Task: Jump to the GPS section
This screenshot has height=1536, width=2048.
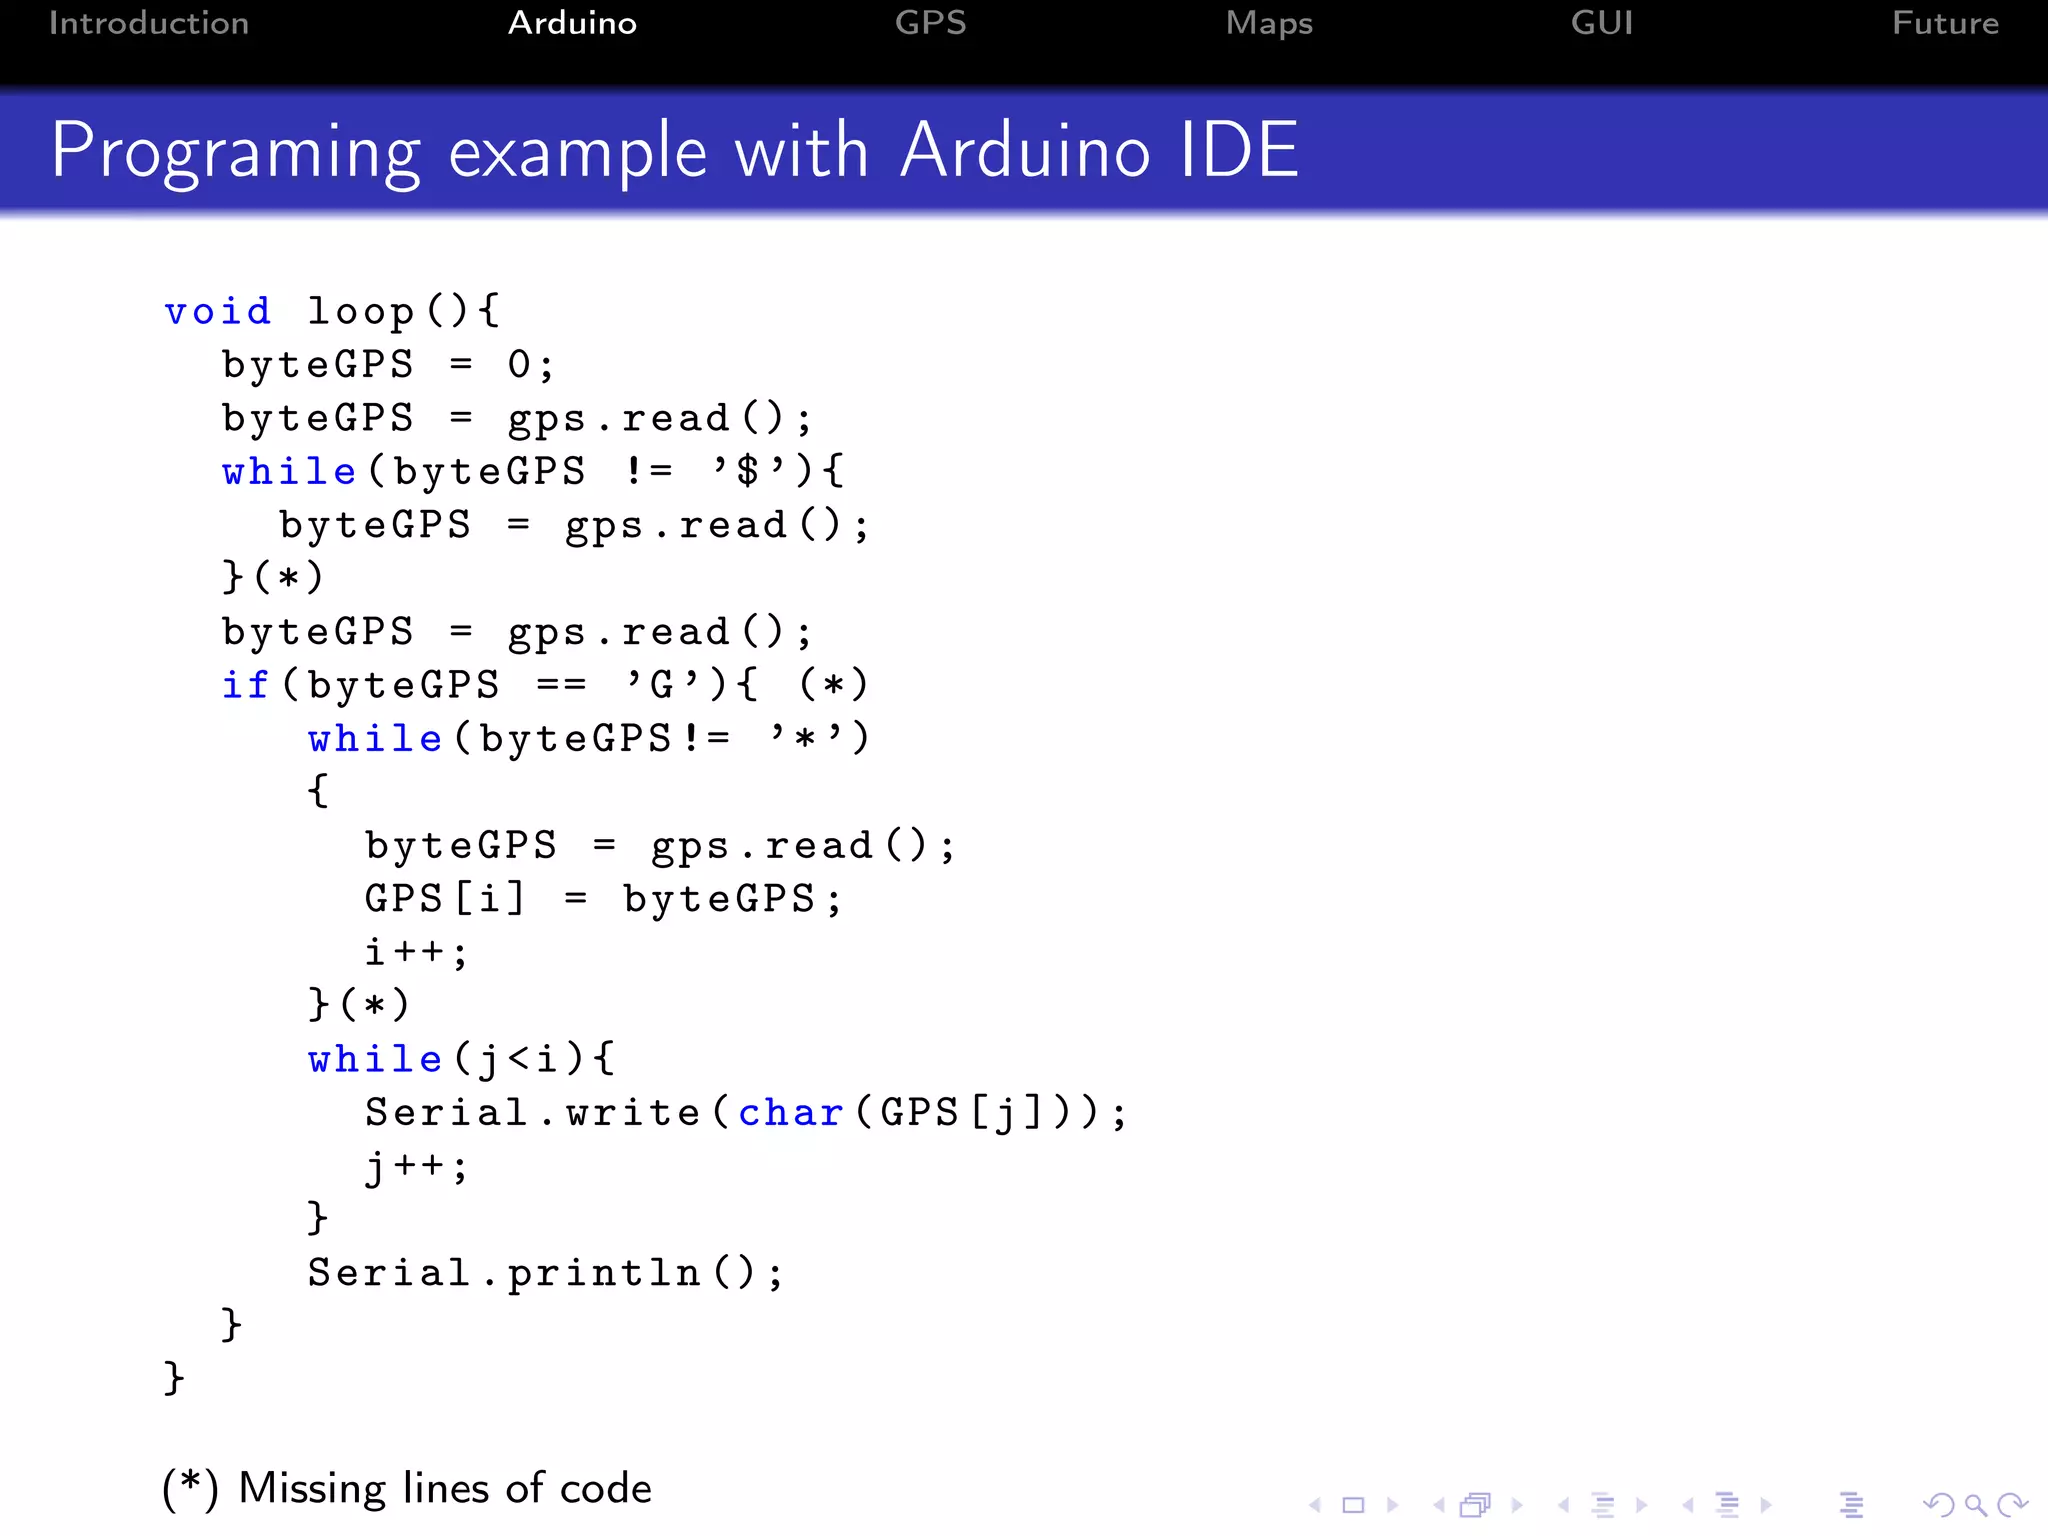Action: [x=931, y=23]
